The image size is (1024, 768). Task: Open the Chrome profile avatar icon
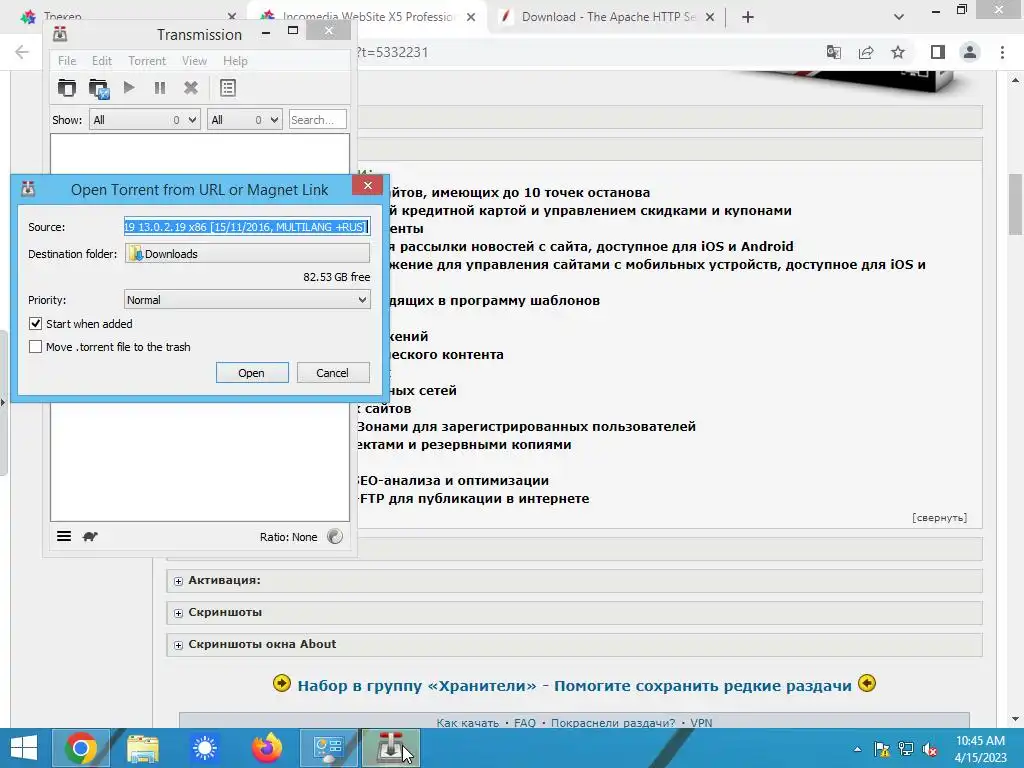tap(970, 52)
